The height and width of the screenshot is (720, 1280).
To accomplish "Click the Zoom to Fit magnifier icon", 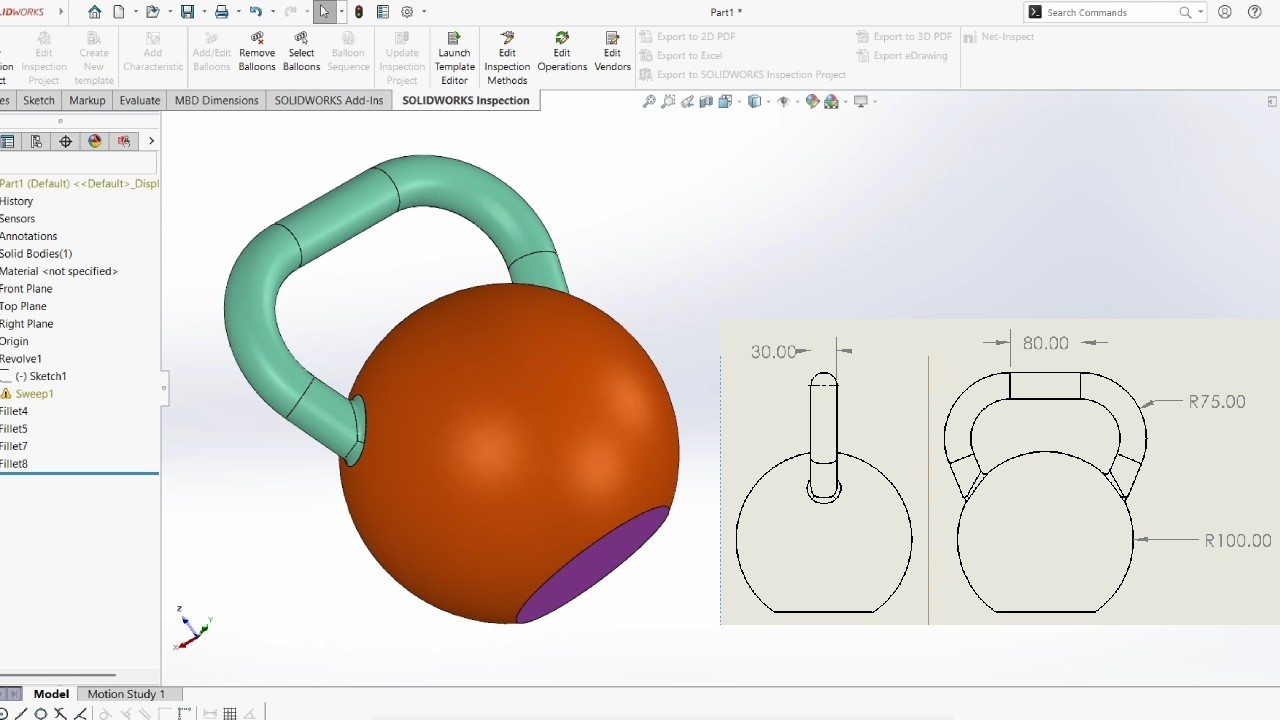I will click(x=649, y=101).
